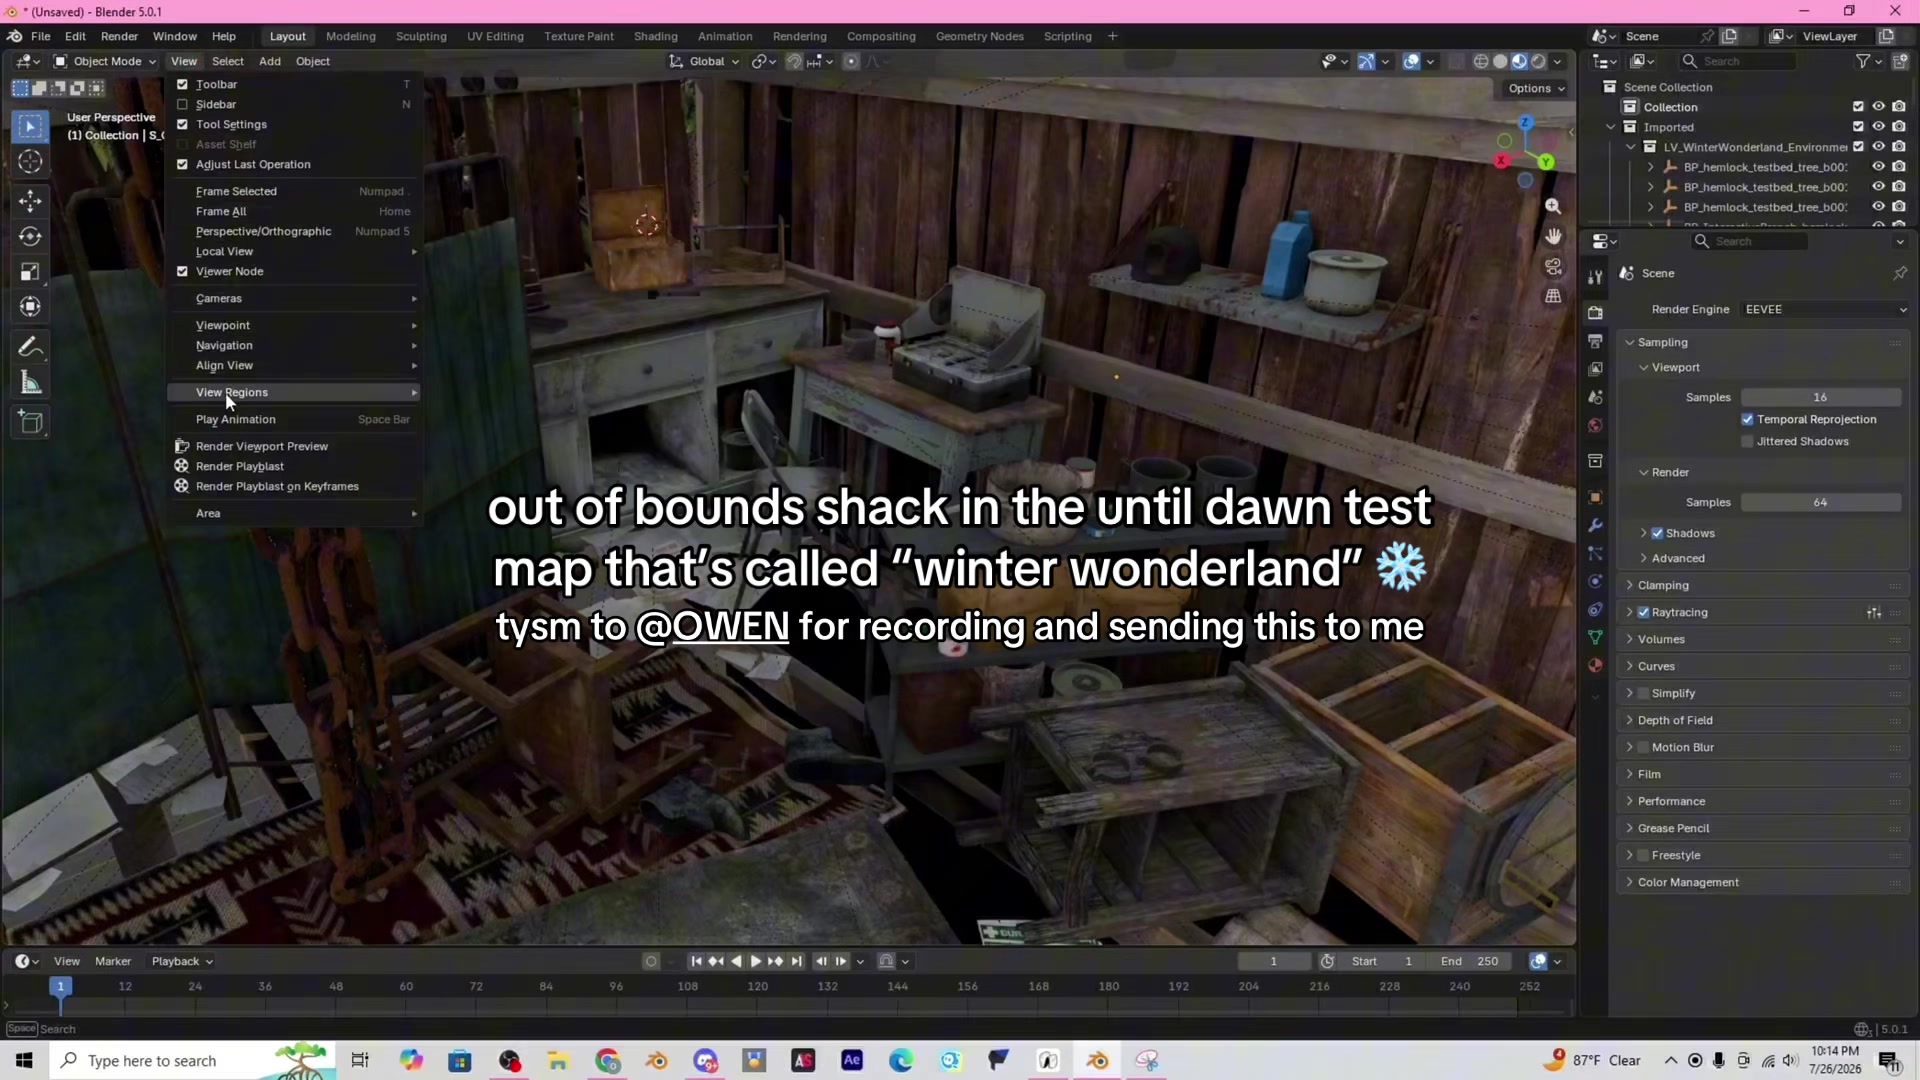Open the World properties tab
Screen dimensions: 1920x1080
pyautogui.click(x=1595, y=425)
